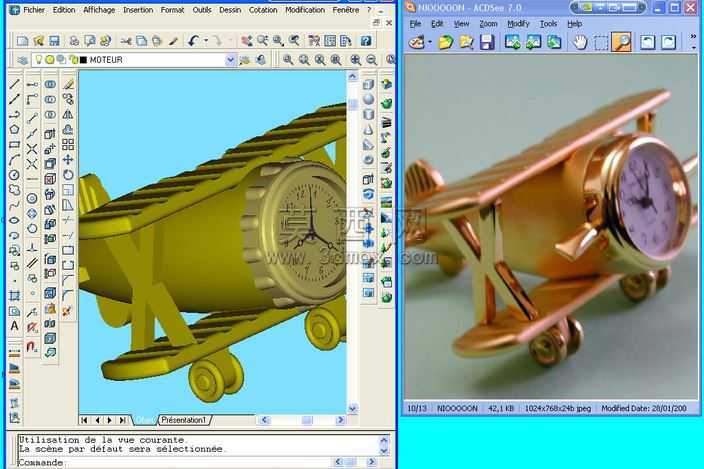This screenshot has height=469, width=704.
Task: Click the Save diskette icon in AutoCAD toolbar
Action: [x=54, y=41]
